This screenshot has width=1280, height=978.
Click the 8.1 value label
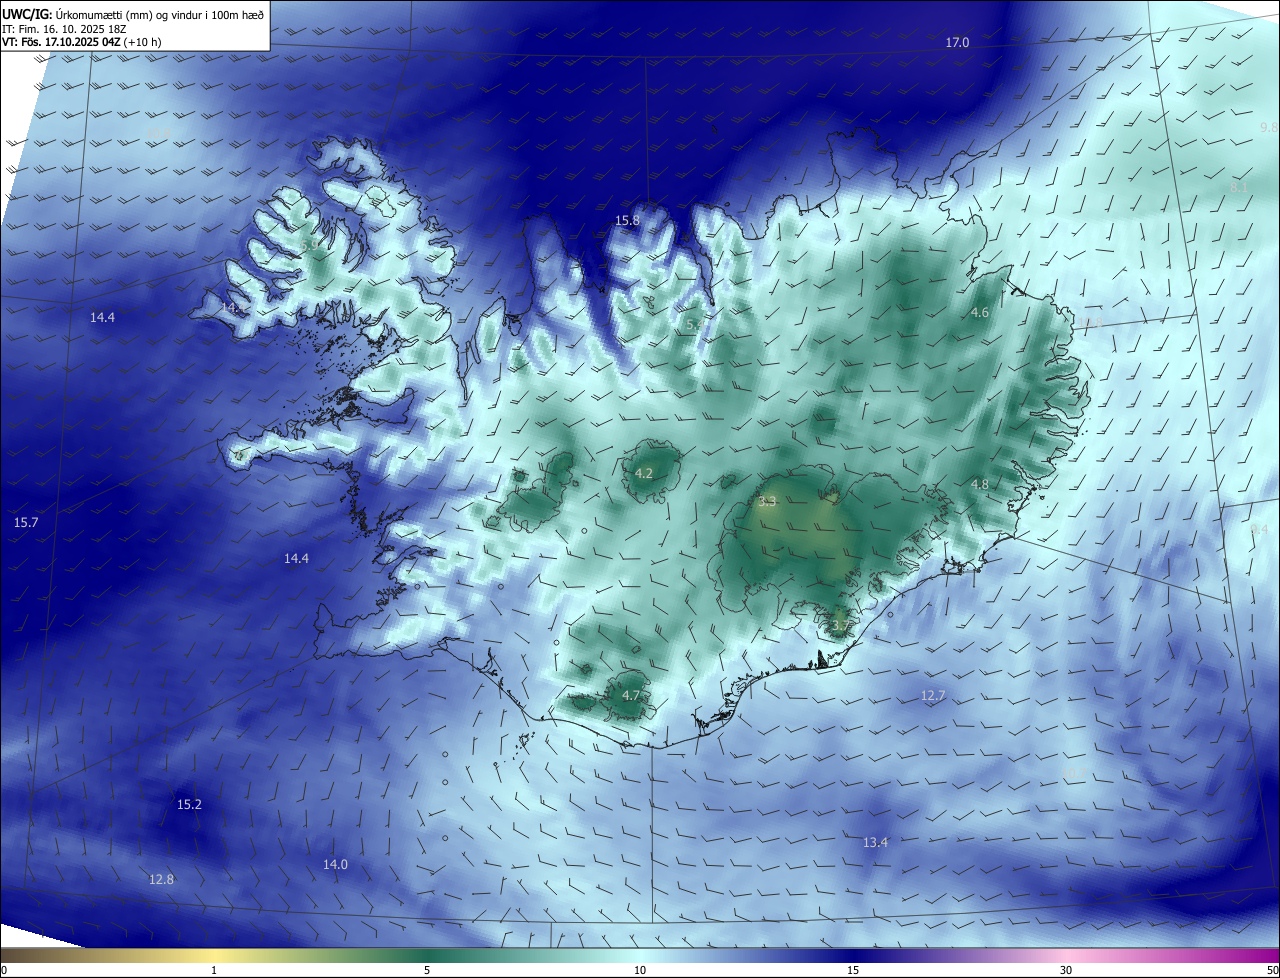click(x=1239, y=187)
